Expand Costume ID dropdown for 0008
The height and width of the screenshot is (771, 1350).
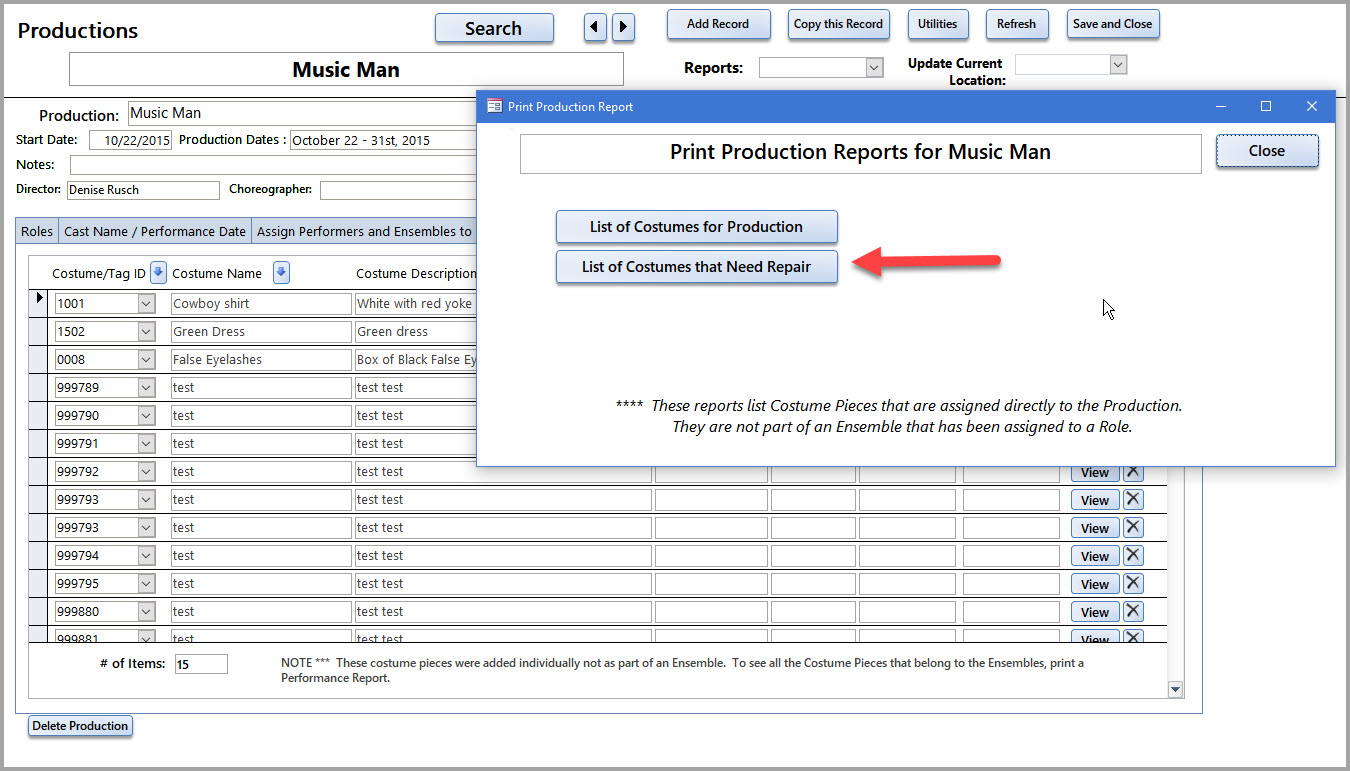[x=146, y=360]
